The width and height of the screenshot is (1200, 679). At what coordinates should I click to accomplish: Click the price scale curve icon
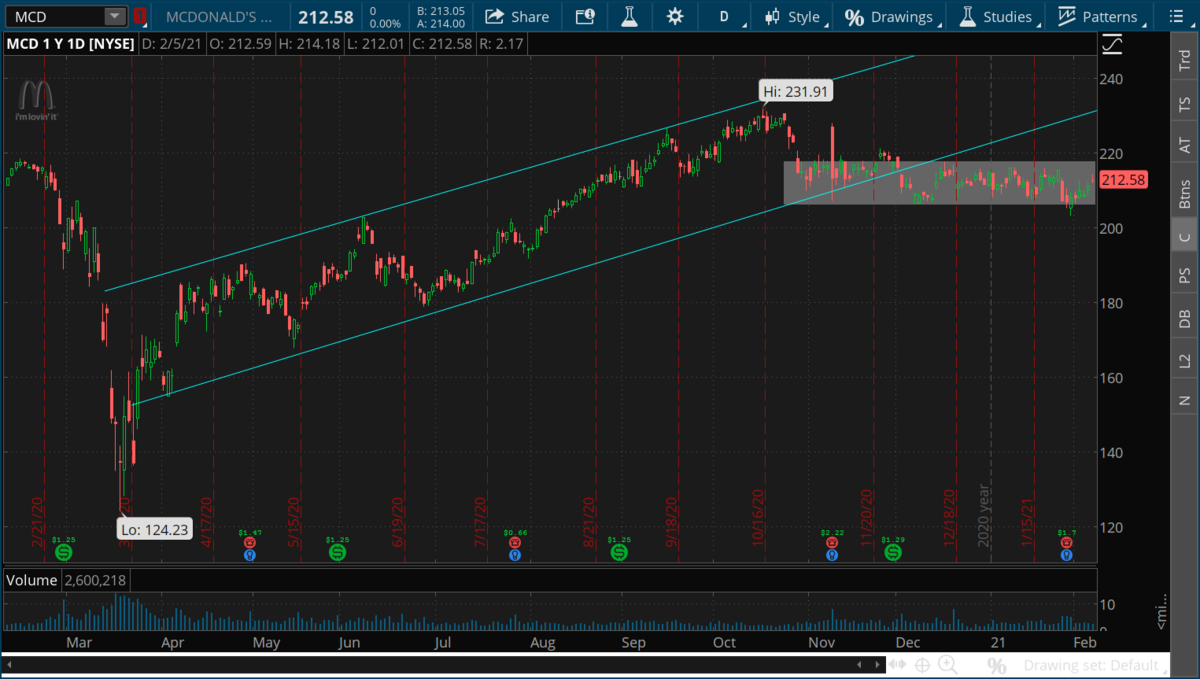pyautogui.click(x=1111, y=44)
